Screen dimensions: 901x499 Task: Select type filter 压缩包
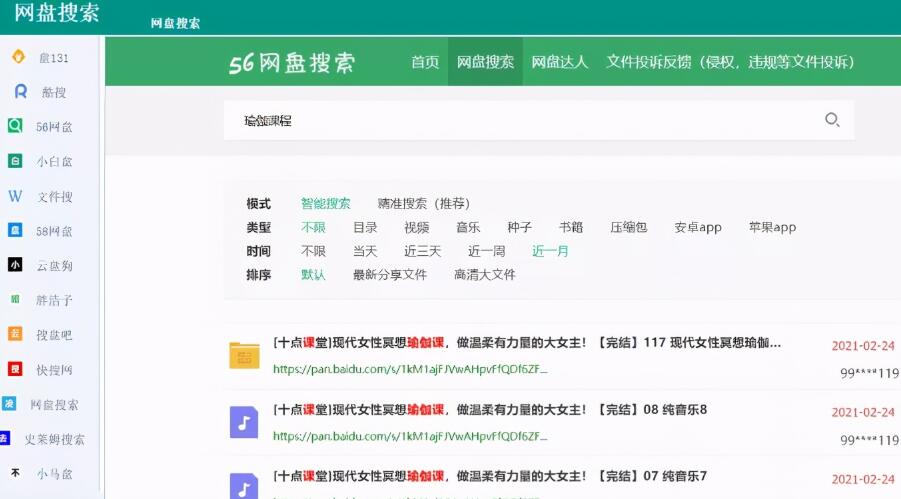[x=629, y=227]
